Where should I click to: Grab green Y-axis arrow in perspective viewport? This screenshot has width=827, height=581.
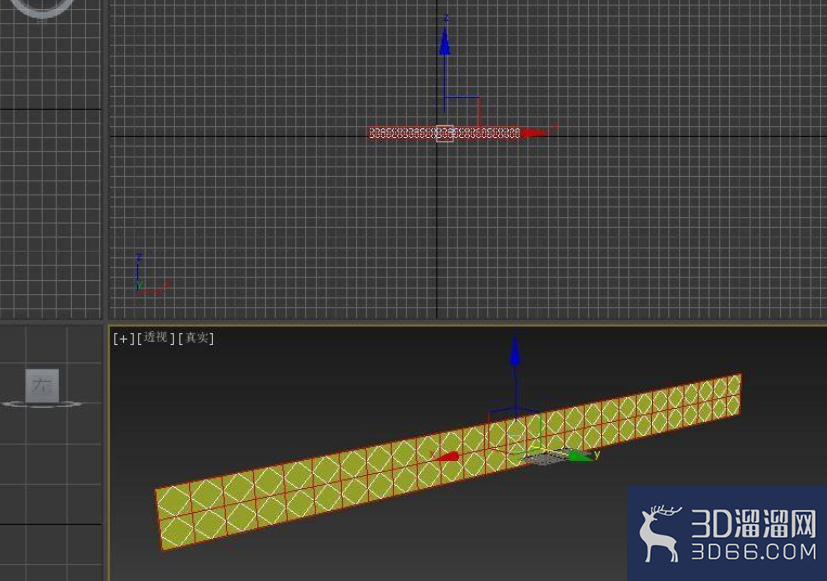580,456
